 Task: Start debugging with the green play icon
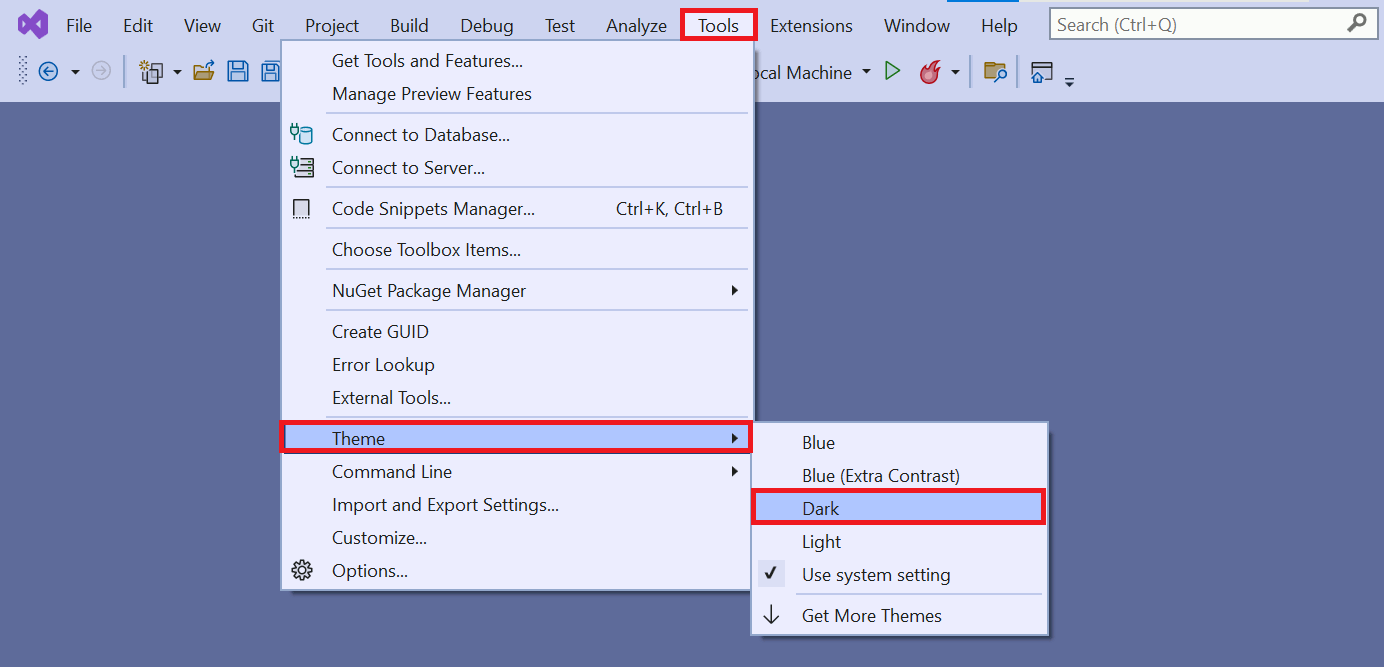point(892,71)
